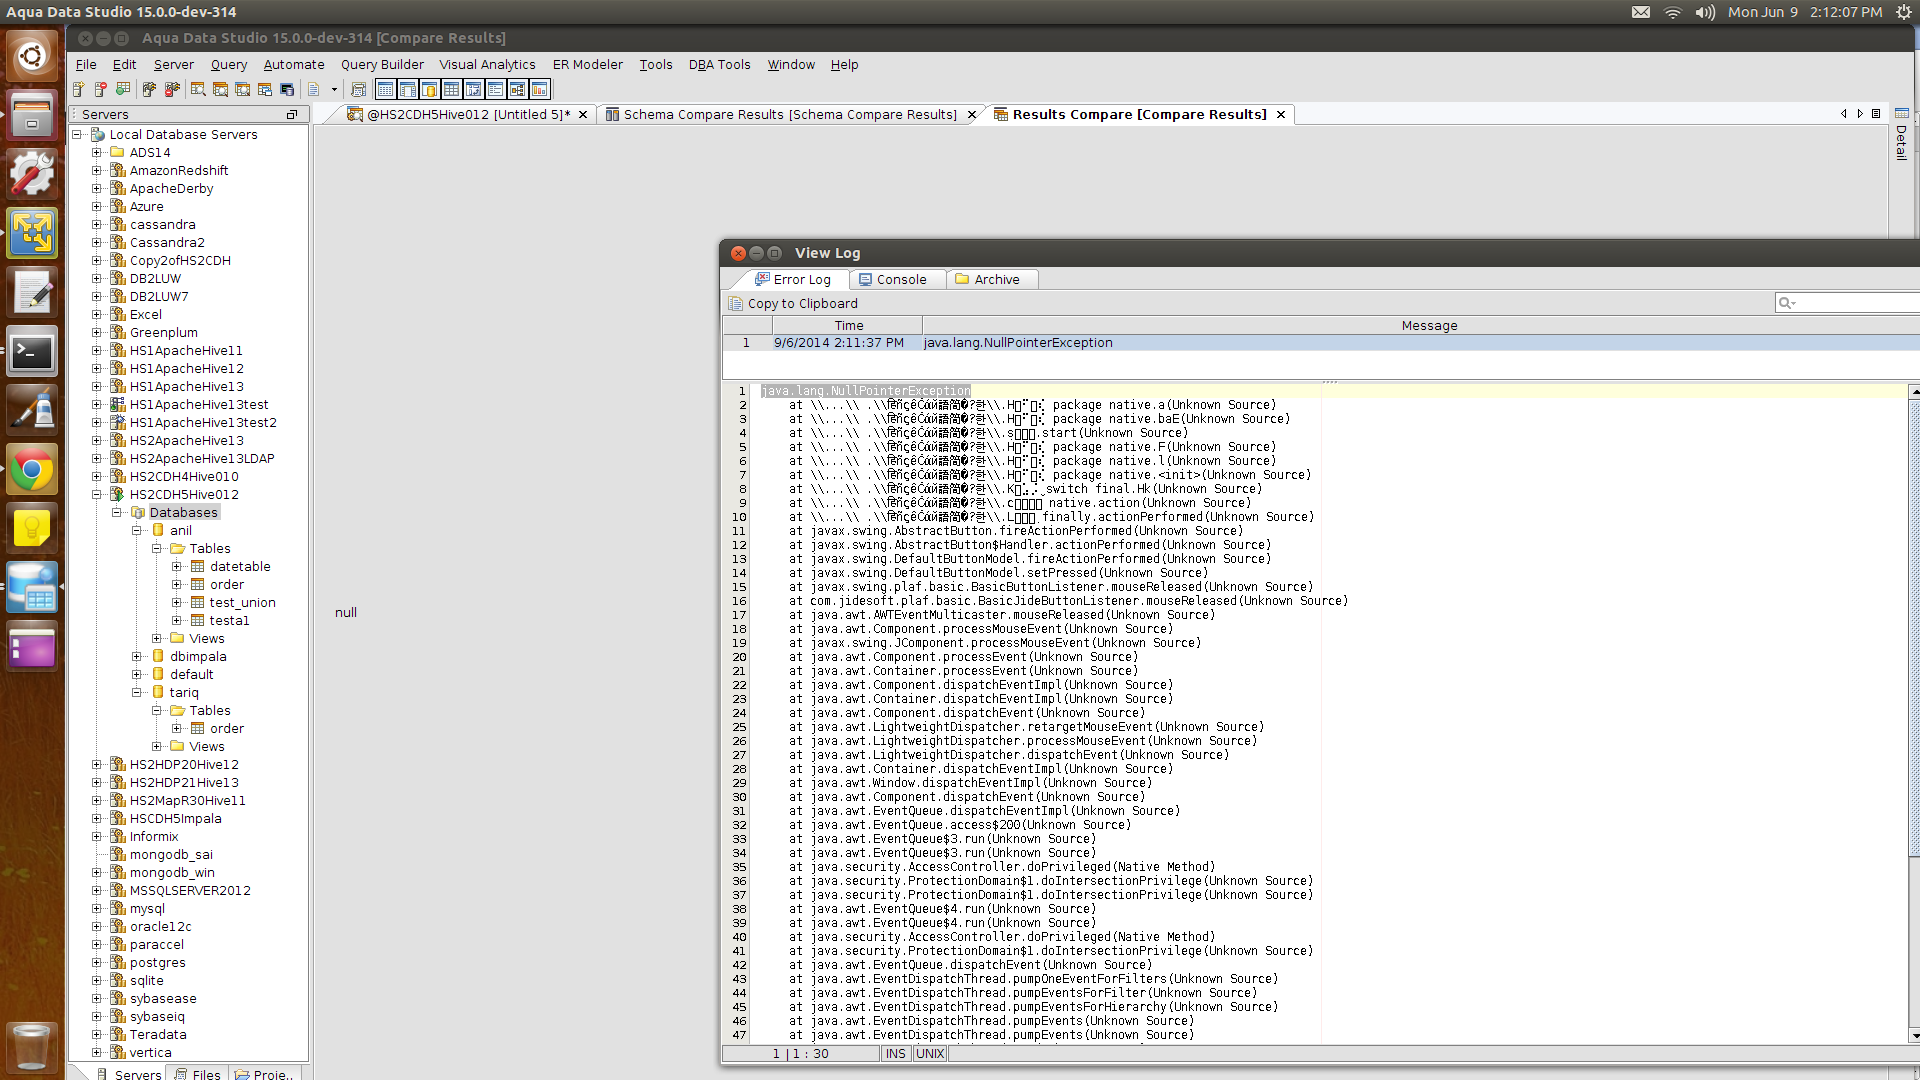Expand the AmazonRedshift server node

tap(97, 171)
